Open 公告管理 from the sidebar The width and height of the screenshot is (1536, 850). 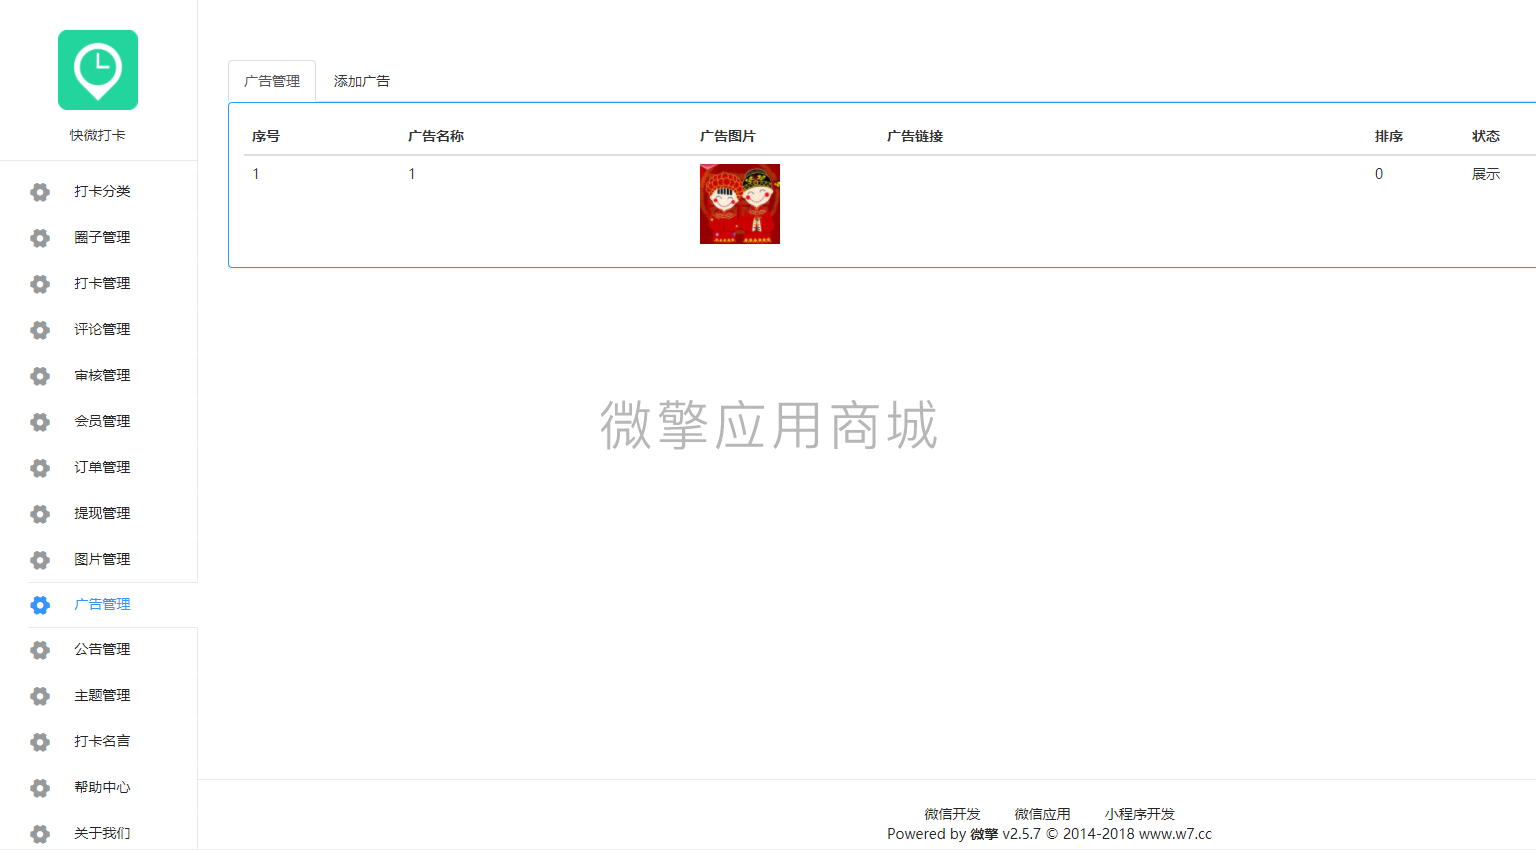point(101,649)
